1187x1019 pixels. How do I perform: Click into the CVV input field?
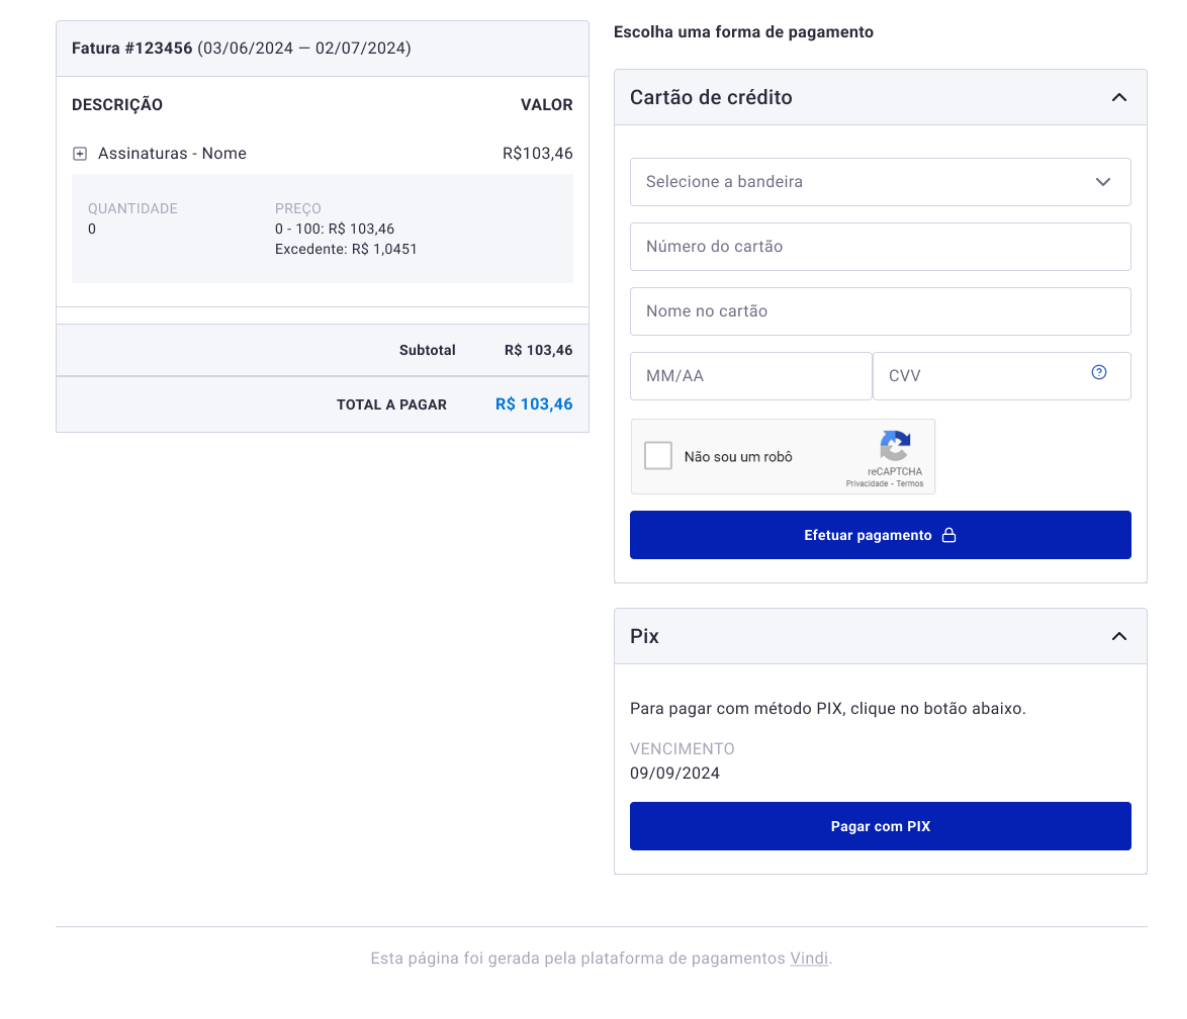pos(980,376)
